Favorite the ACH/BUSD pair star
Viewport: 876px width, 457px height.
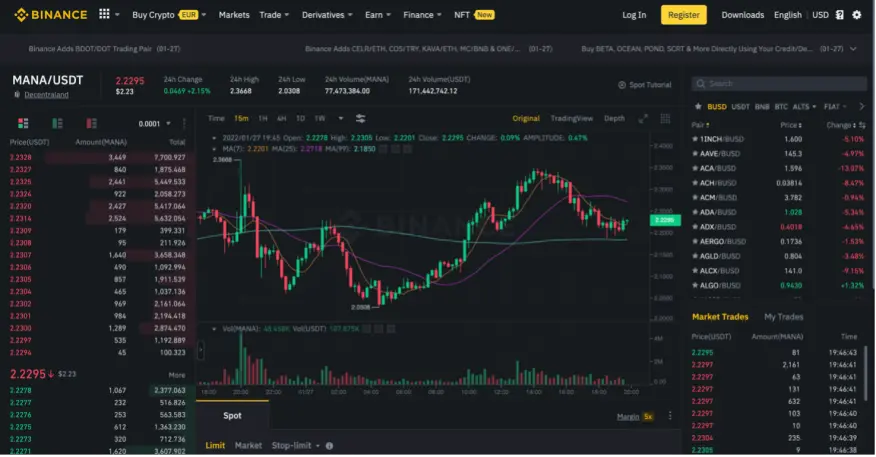[x=695, y=183]
